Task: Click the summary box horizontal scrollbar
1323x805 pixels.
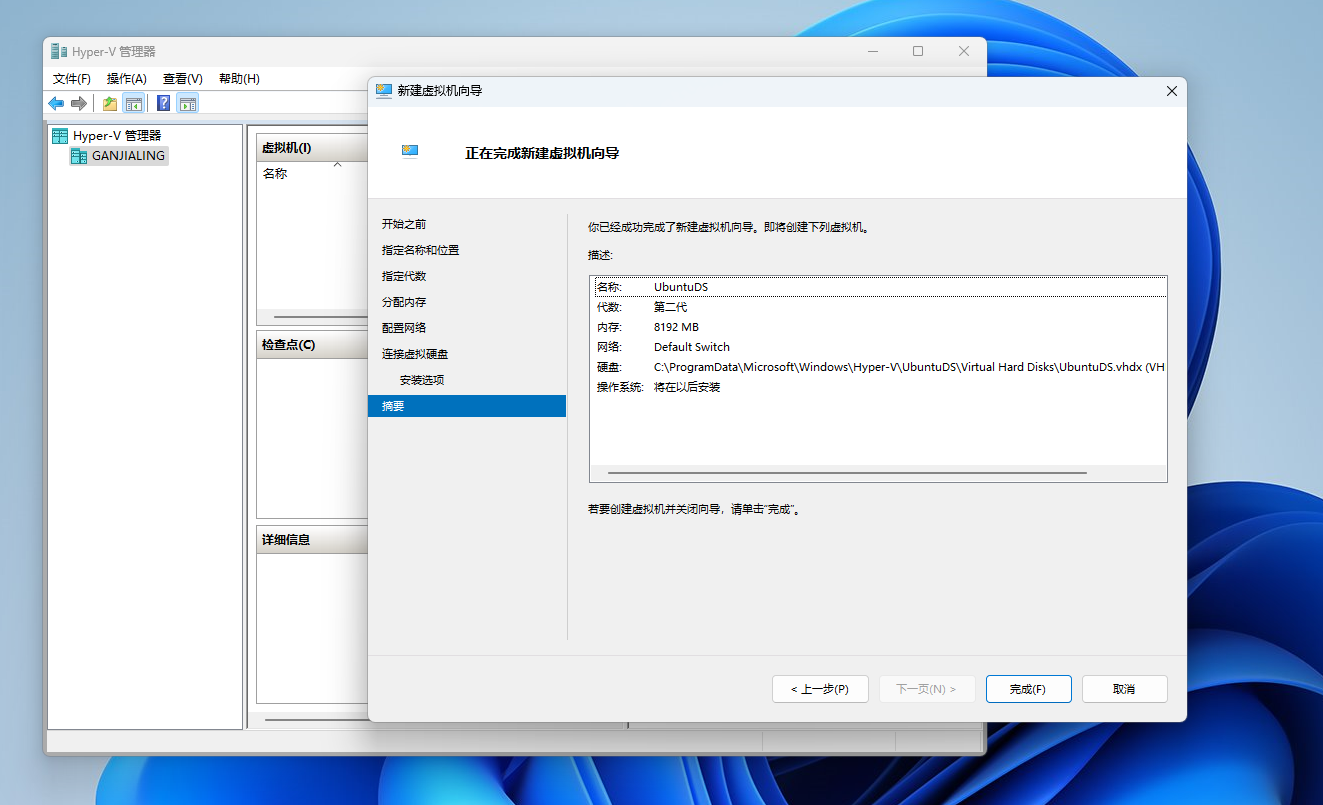Action: (x=847, y=473)
